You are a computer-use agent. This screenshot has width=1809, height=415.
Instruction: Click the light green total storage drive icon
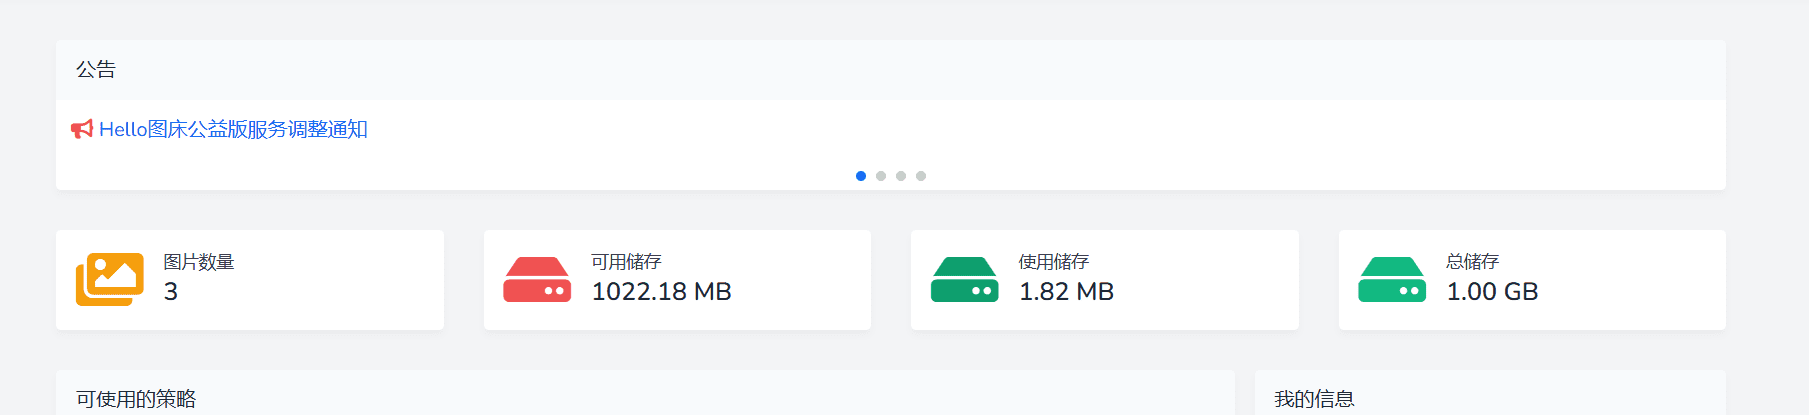[x=1392, y=279]
